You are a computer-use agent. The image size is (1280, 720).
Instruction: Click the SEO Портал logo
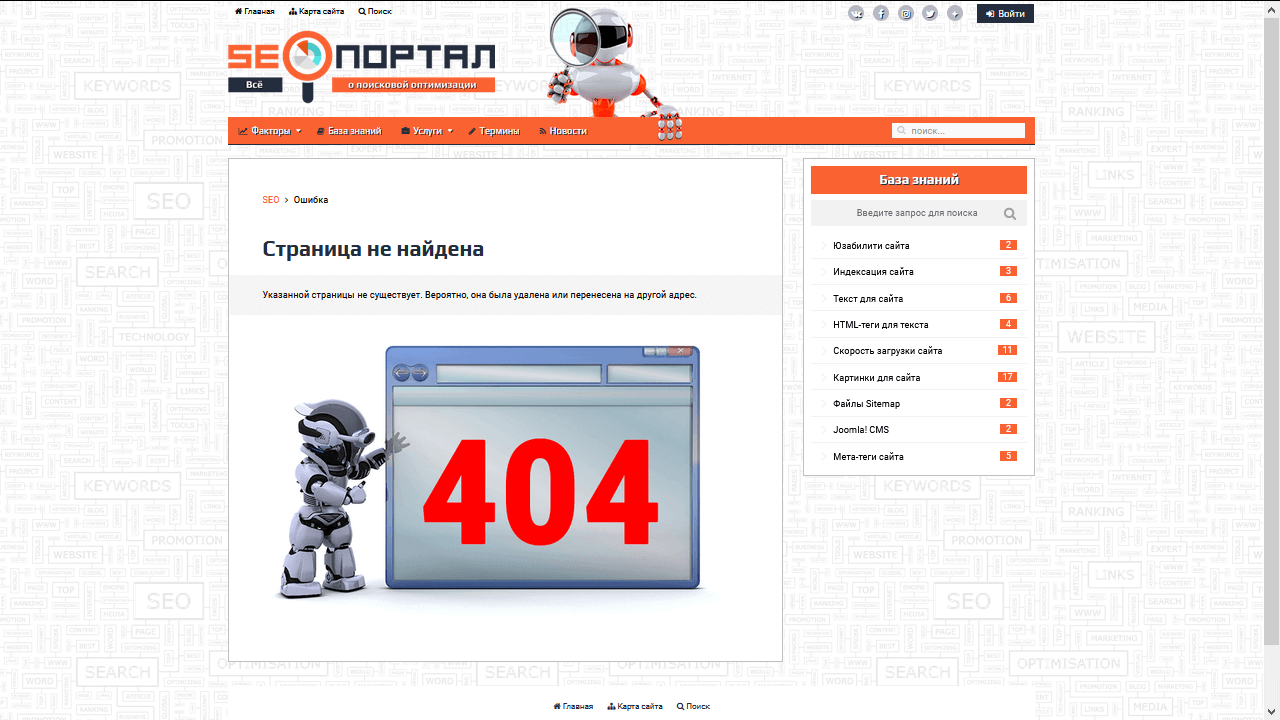pos(361,68)
